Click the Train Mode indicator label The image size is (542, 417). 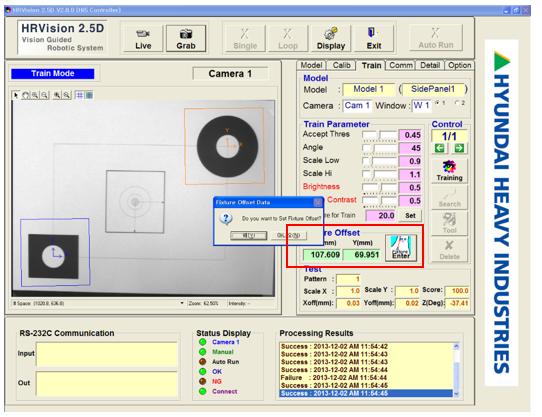[53, 74]
